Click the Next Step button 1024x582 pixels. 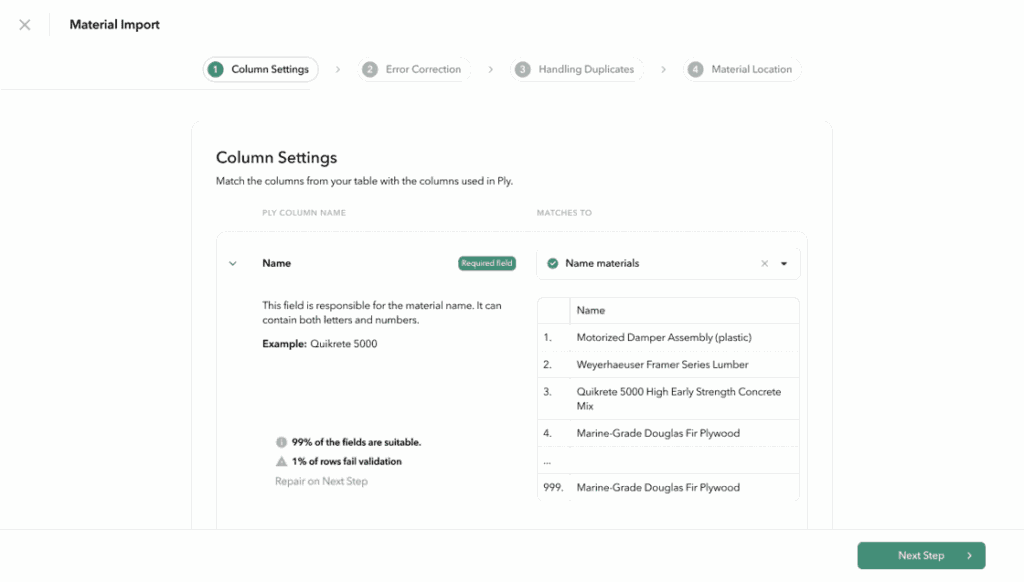[x=921, y=556]
